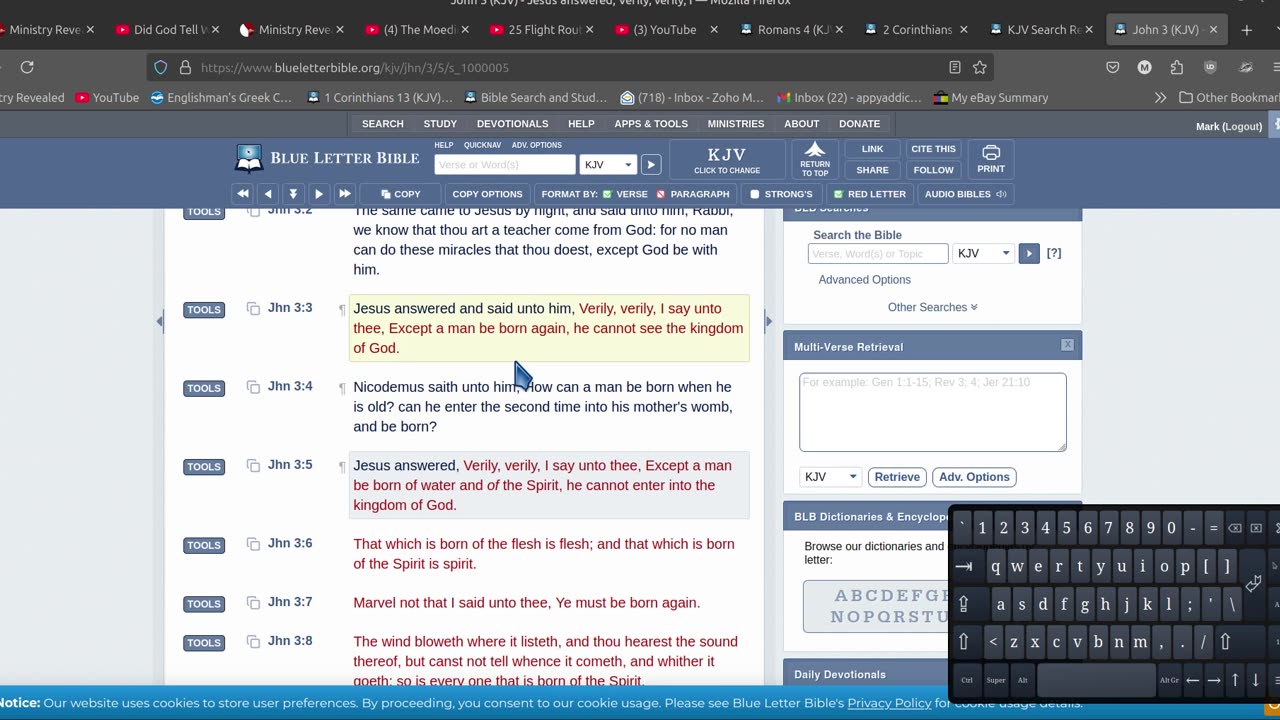
Task: Click KJV Click to Change selector
Action: tap(727, 160)
